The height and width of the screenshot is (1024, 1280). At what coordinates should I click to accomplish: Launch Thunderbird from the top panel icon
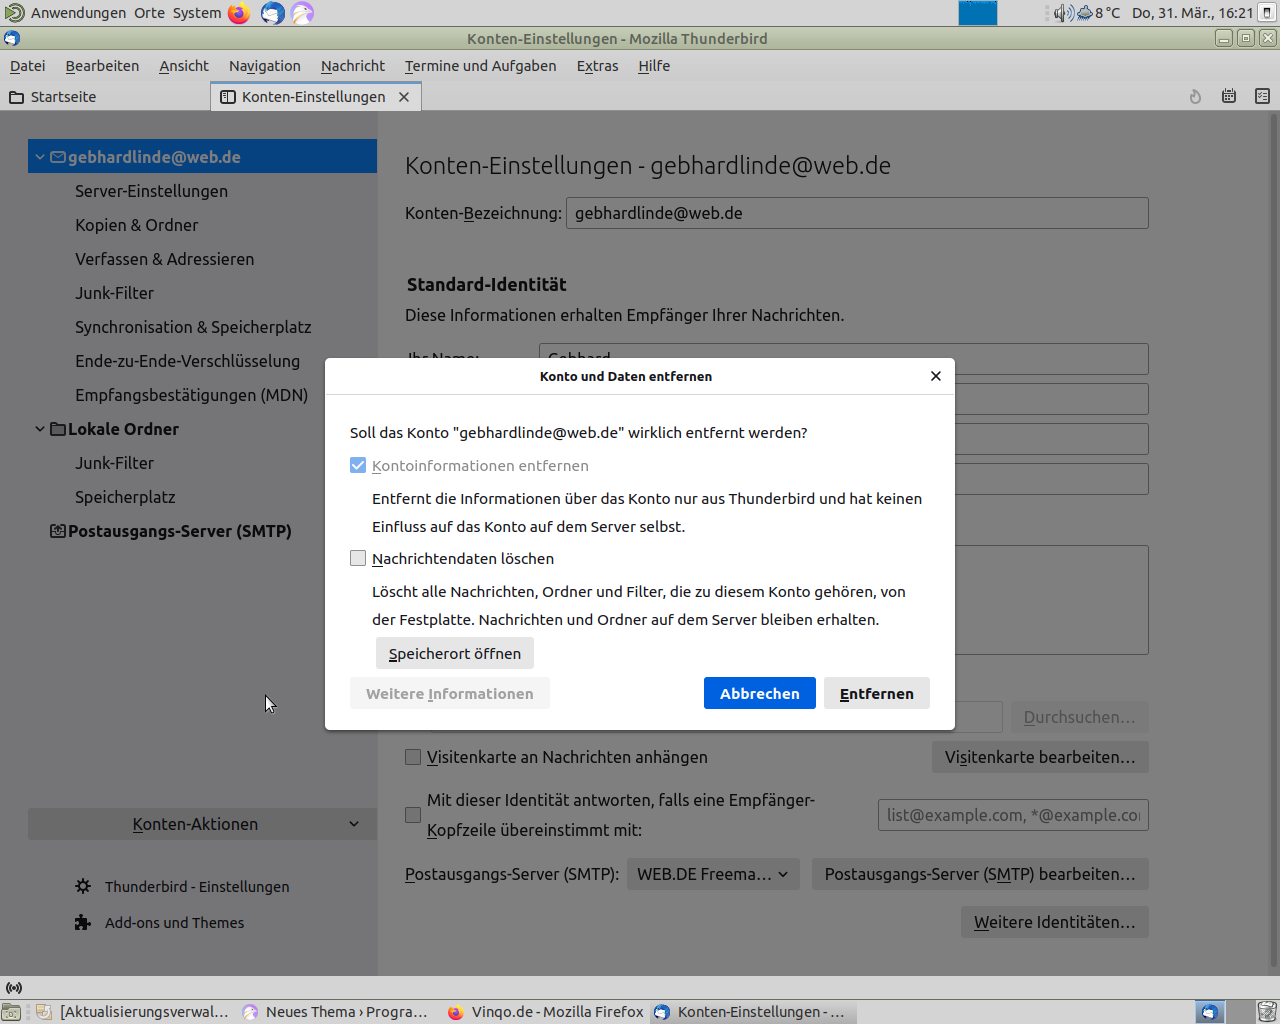[272, 13]
